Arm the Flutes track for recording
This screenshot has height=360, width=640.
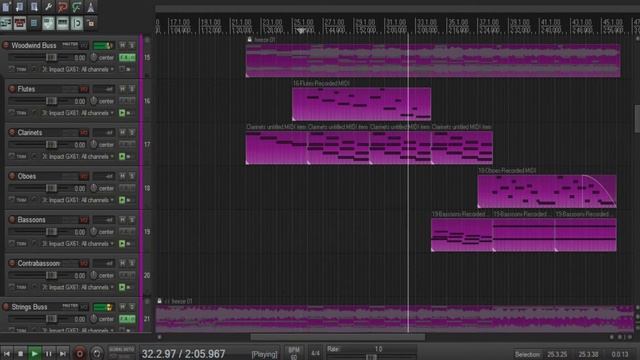pyautogui.click(x=12, y=89)
